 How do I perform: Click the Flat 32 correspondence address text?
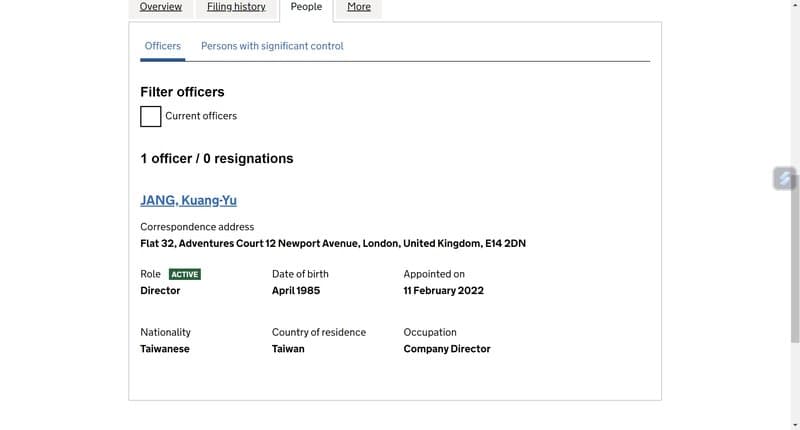click(333, 243)
